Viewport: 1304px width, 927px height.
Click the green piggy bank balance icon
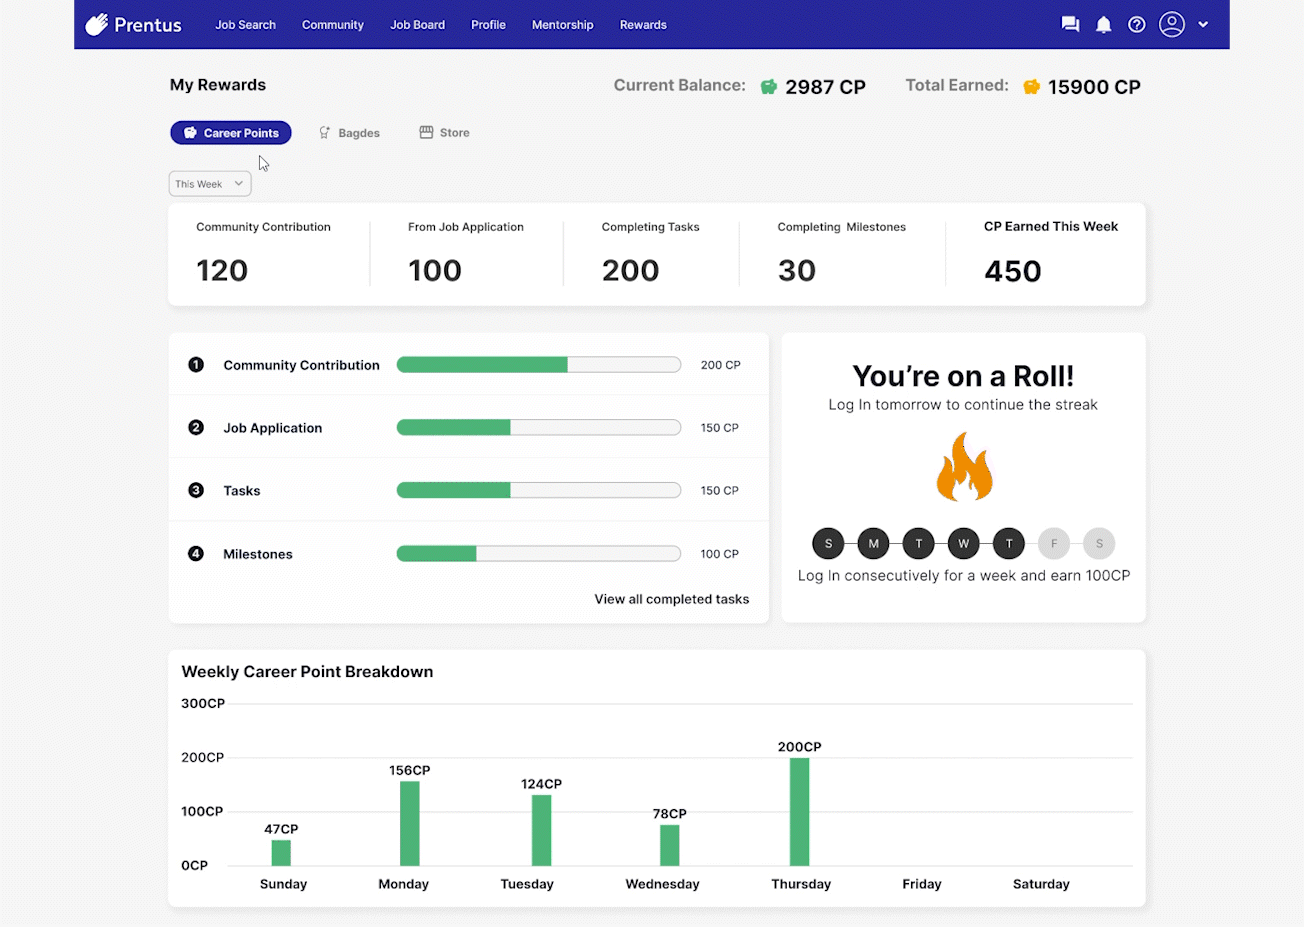click(x=769, y=87)
